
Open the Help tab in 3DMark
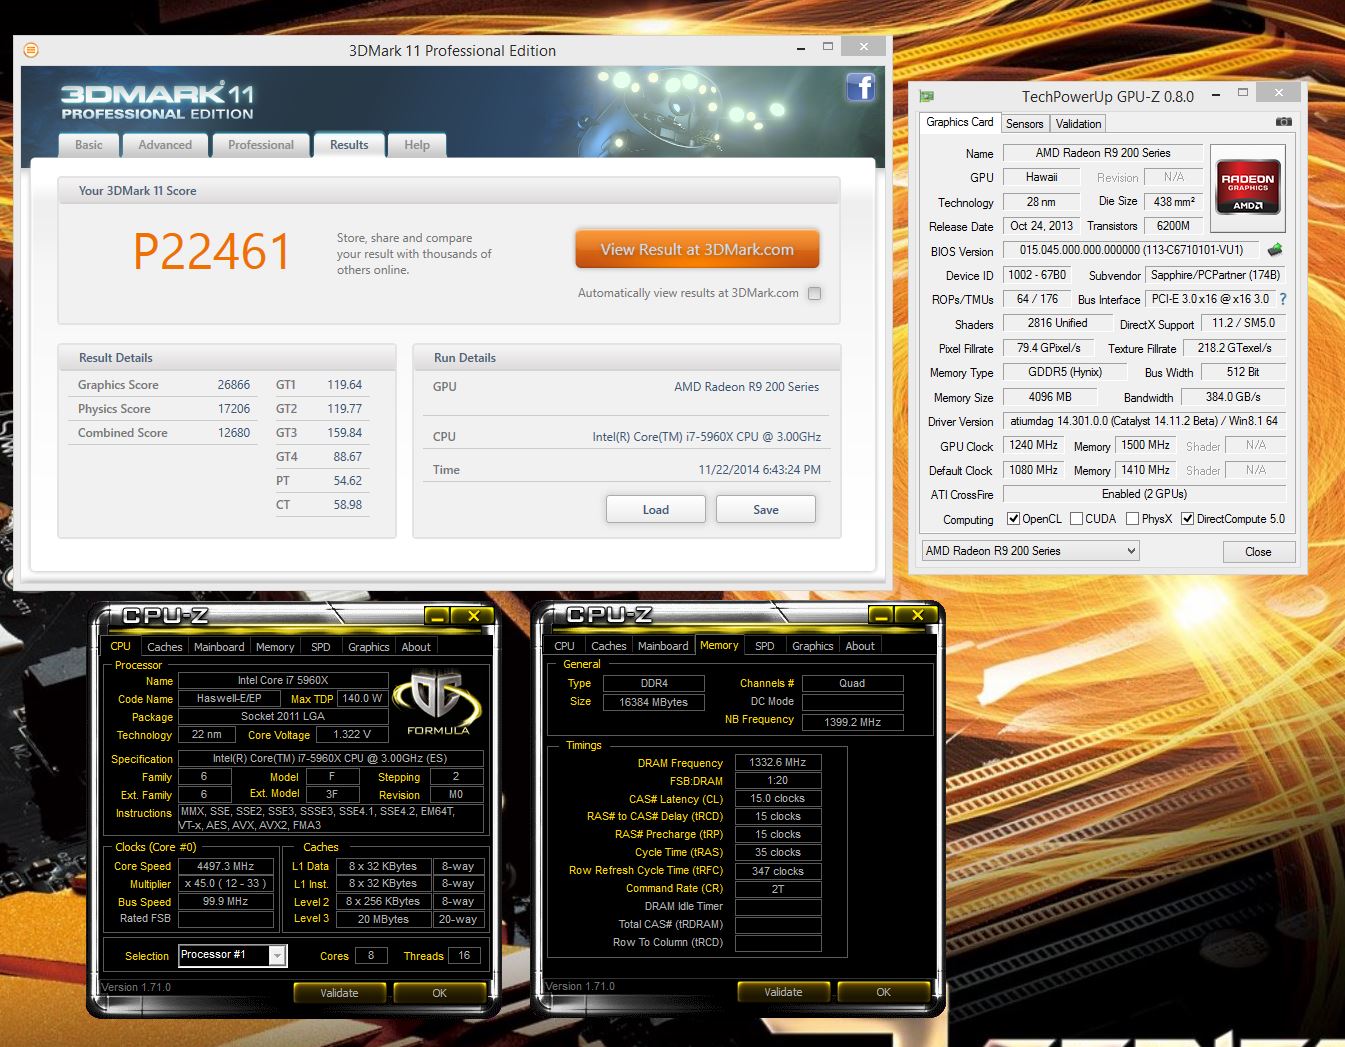point(417,145)
